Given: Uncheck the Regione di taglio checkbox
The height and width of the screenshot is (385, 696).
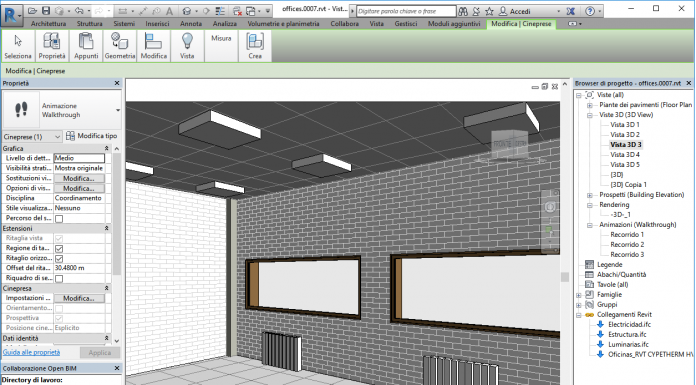Looking at the screenshot, I should tap(59, 249).
